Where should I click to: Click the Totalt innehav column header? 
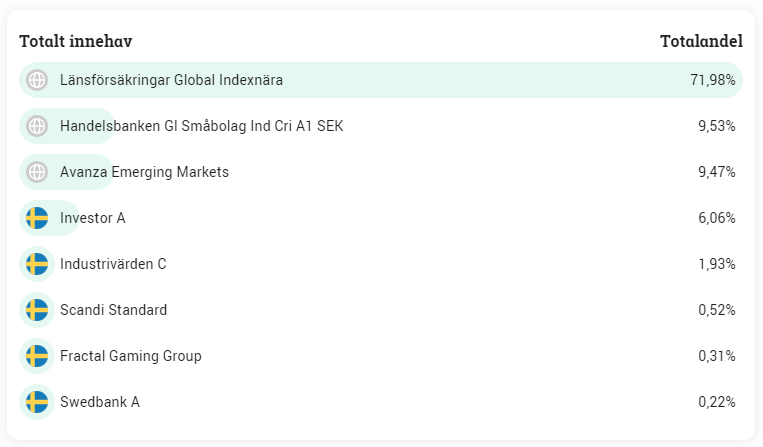tap(76, 41)
